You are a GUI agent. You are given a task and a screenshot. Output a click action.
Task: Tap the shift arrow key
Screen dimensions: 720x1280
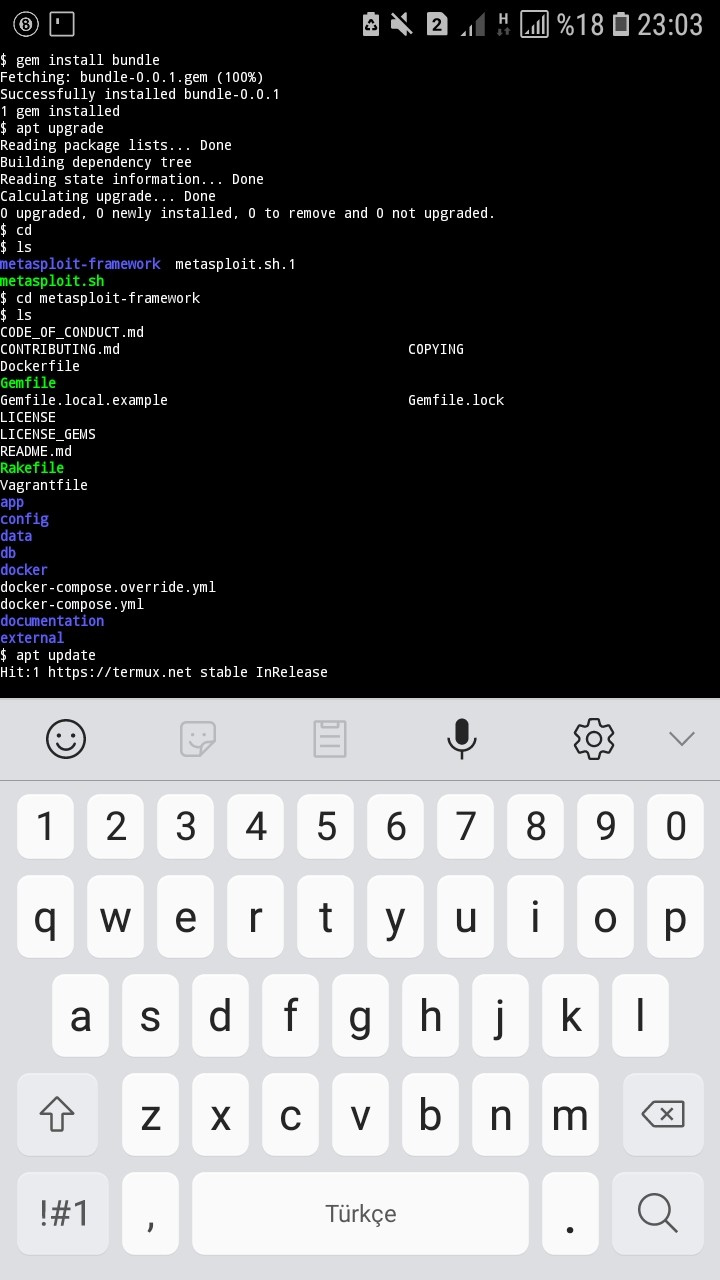point(57,1113)
